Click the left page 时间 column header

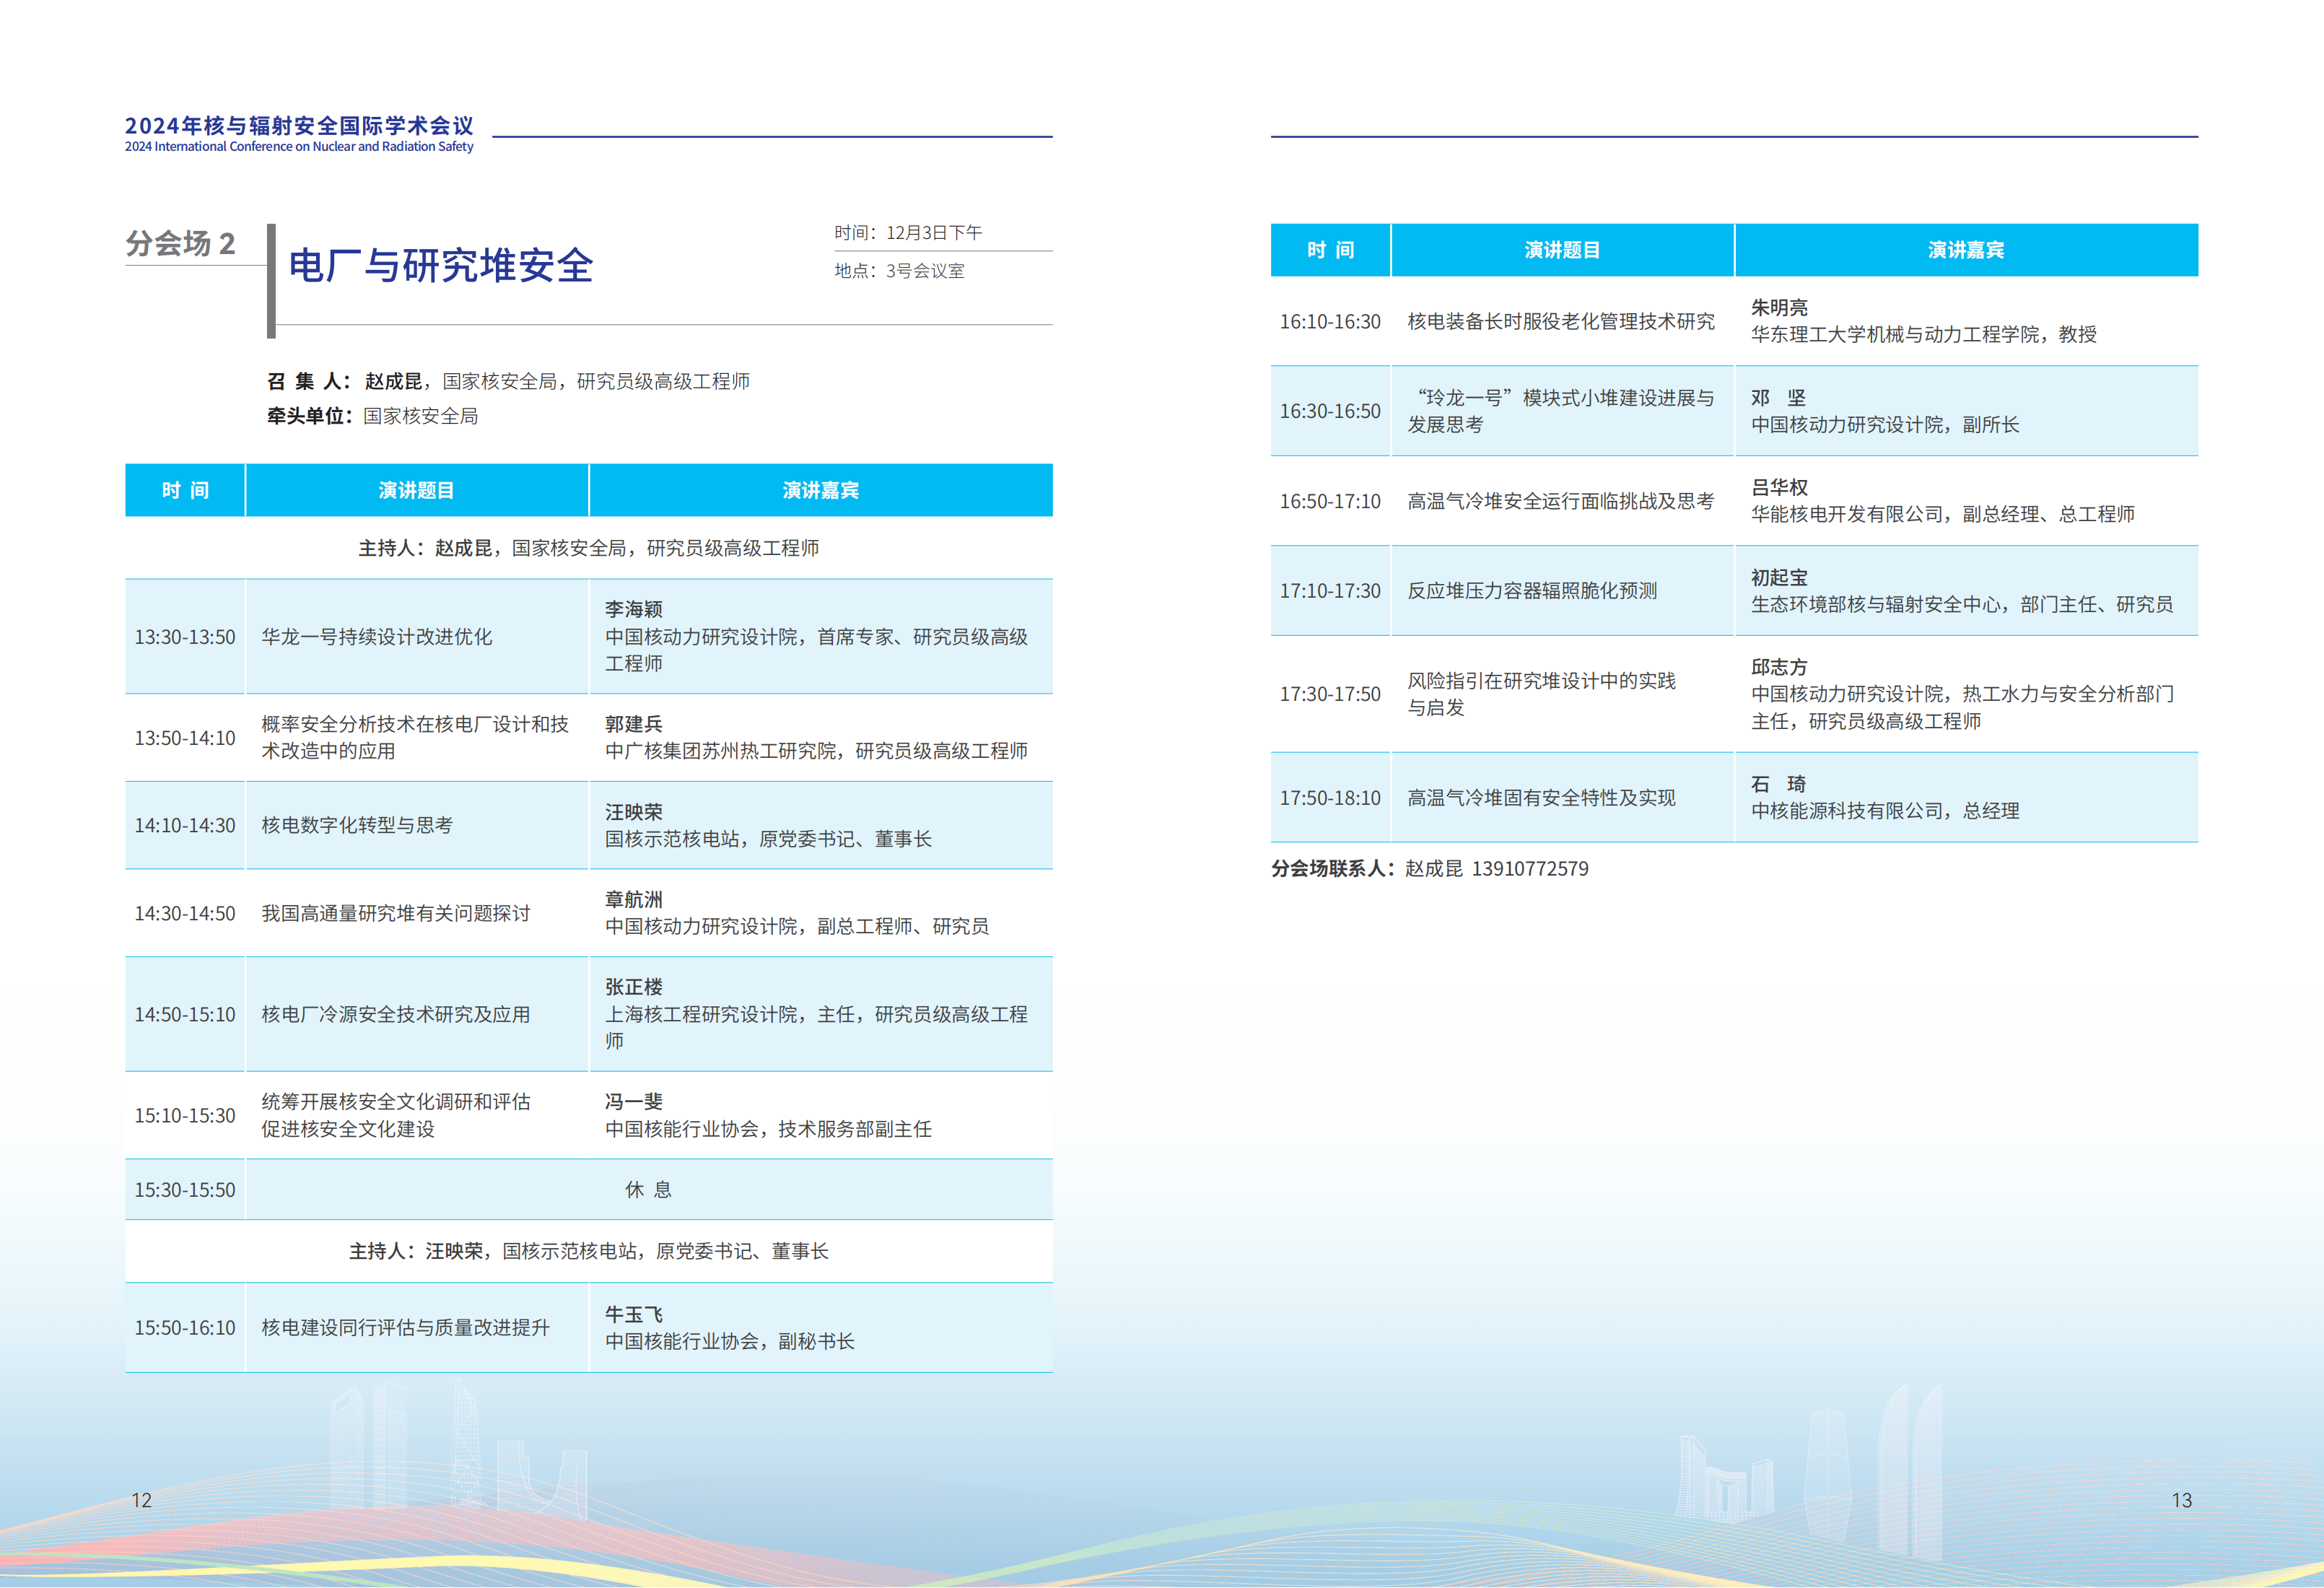[185, 490]
